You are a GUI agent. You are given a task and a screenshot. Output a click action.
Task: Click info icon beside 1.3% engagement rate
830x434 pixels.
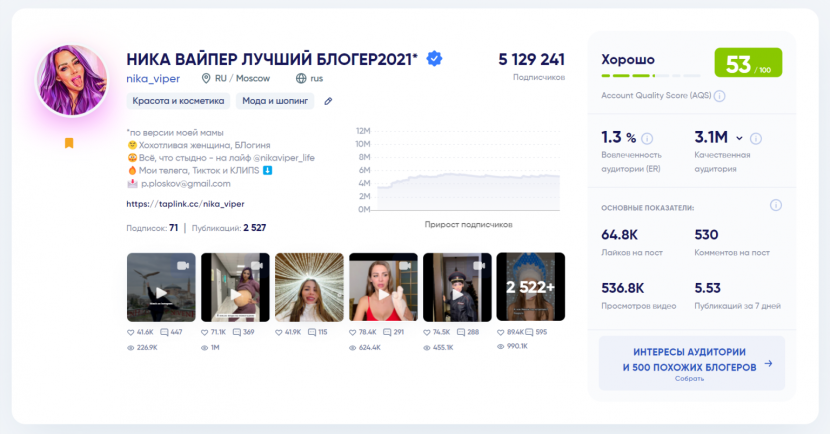pyautogui.click(x=647, y=139)
